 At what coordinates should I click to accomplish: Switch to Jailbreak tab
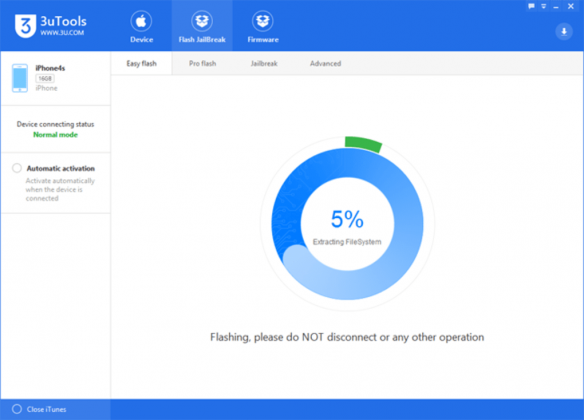click(264, 63)
